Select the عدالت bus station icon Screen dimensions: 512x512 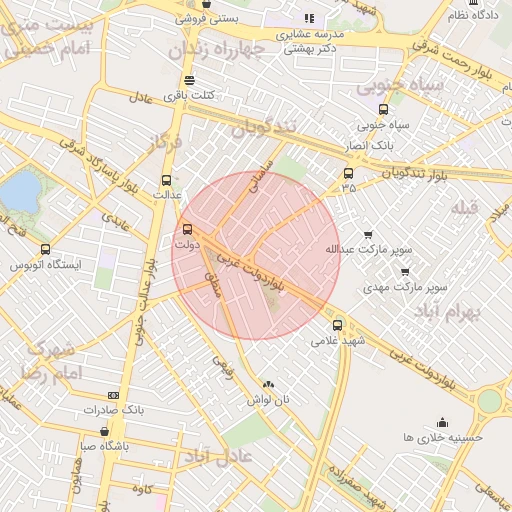pyautogui.click(x=166, y=180)
